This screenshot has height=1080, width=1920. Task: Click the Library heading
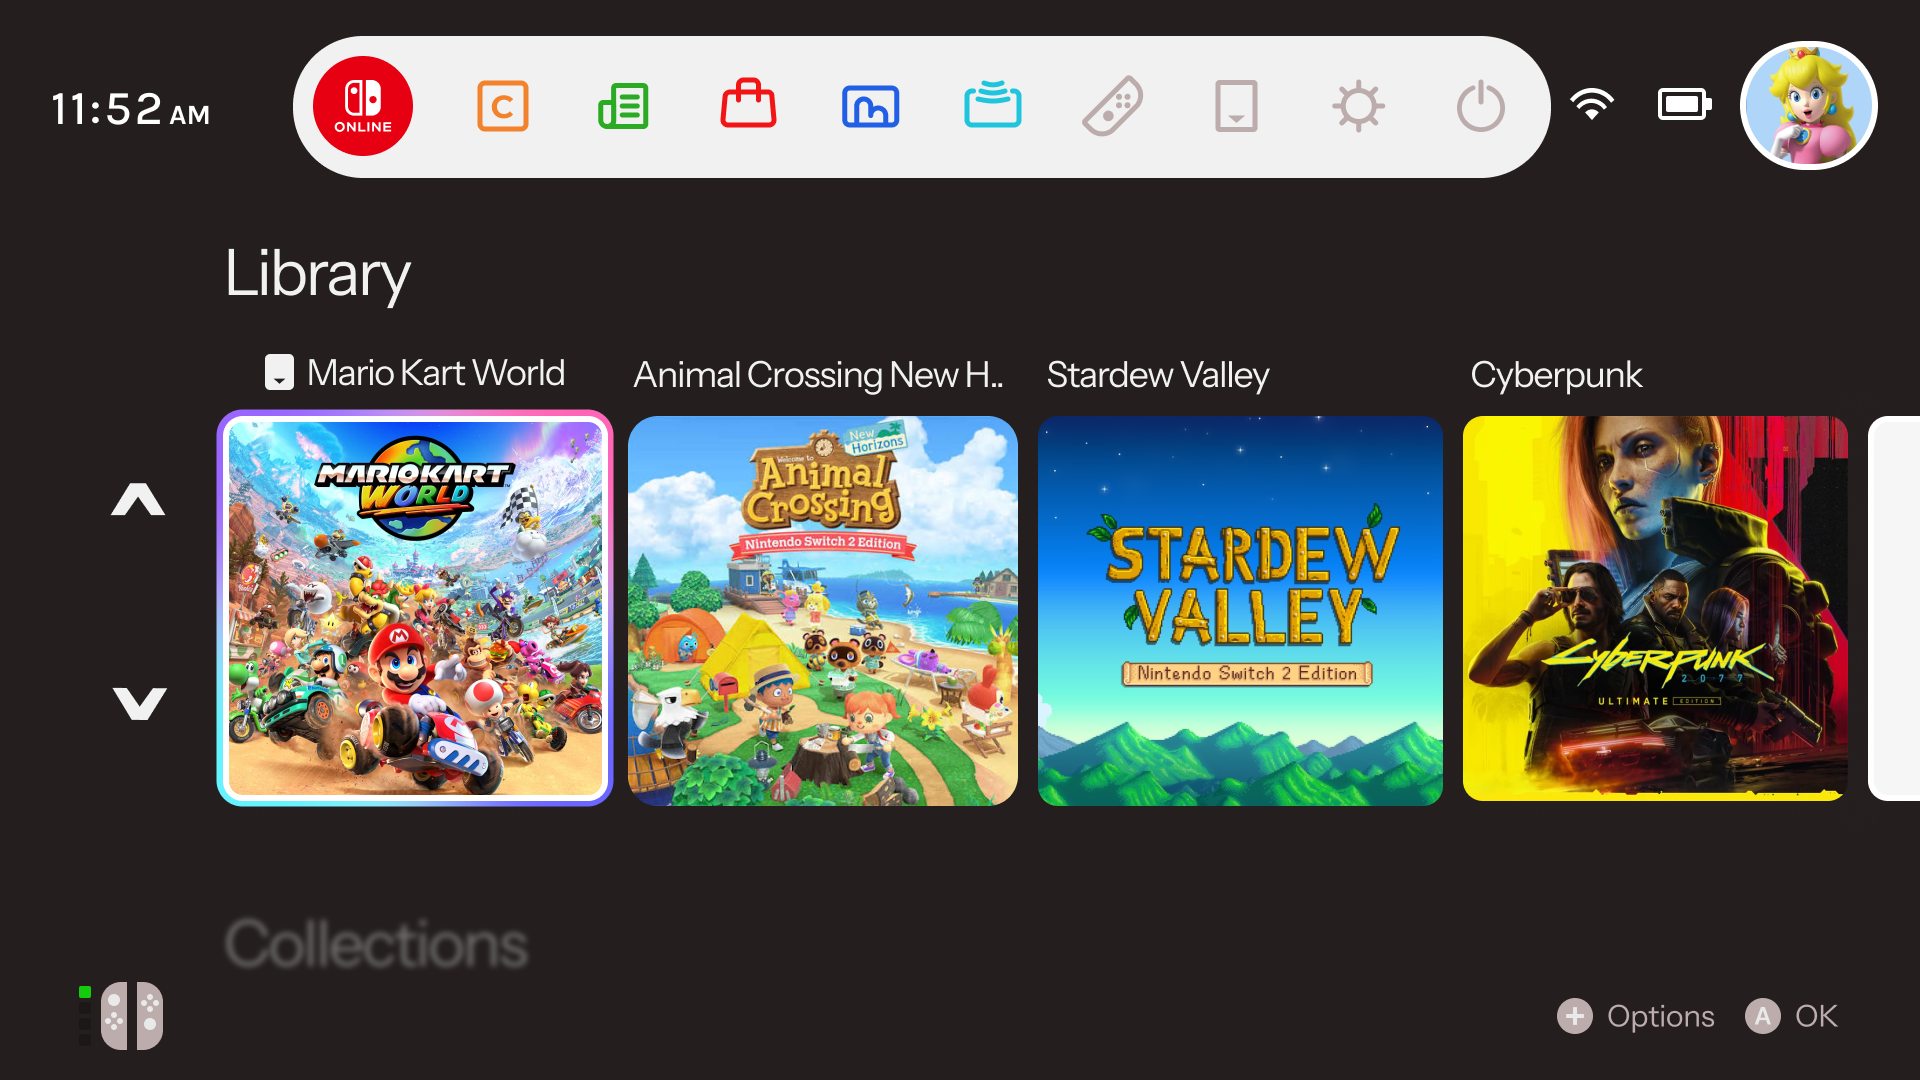[x=318, y=274]
